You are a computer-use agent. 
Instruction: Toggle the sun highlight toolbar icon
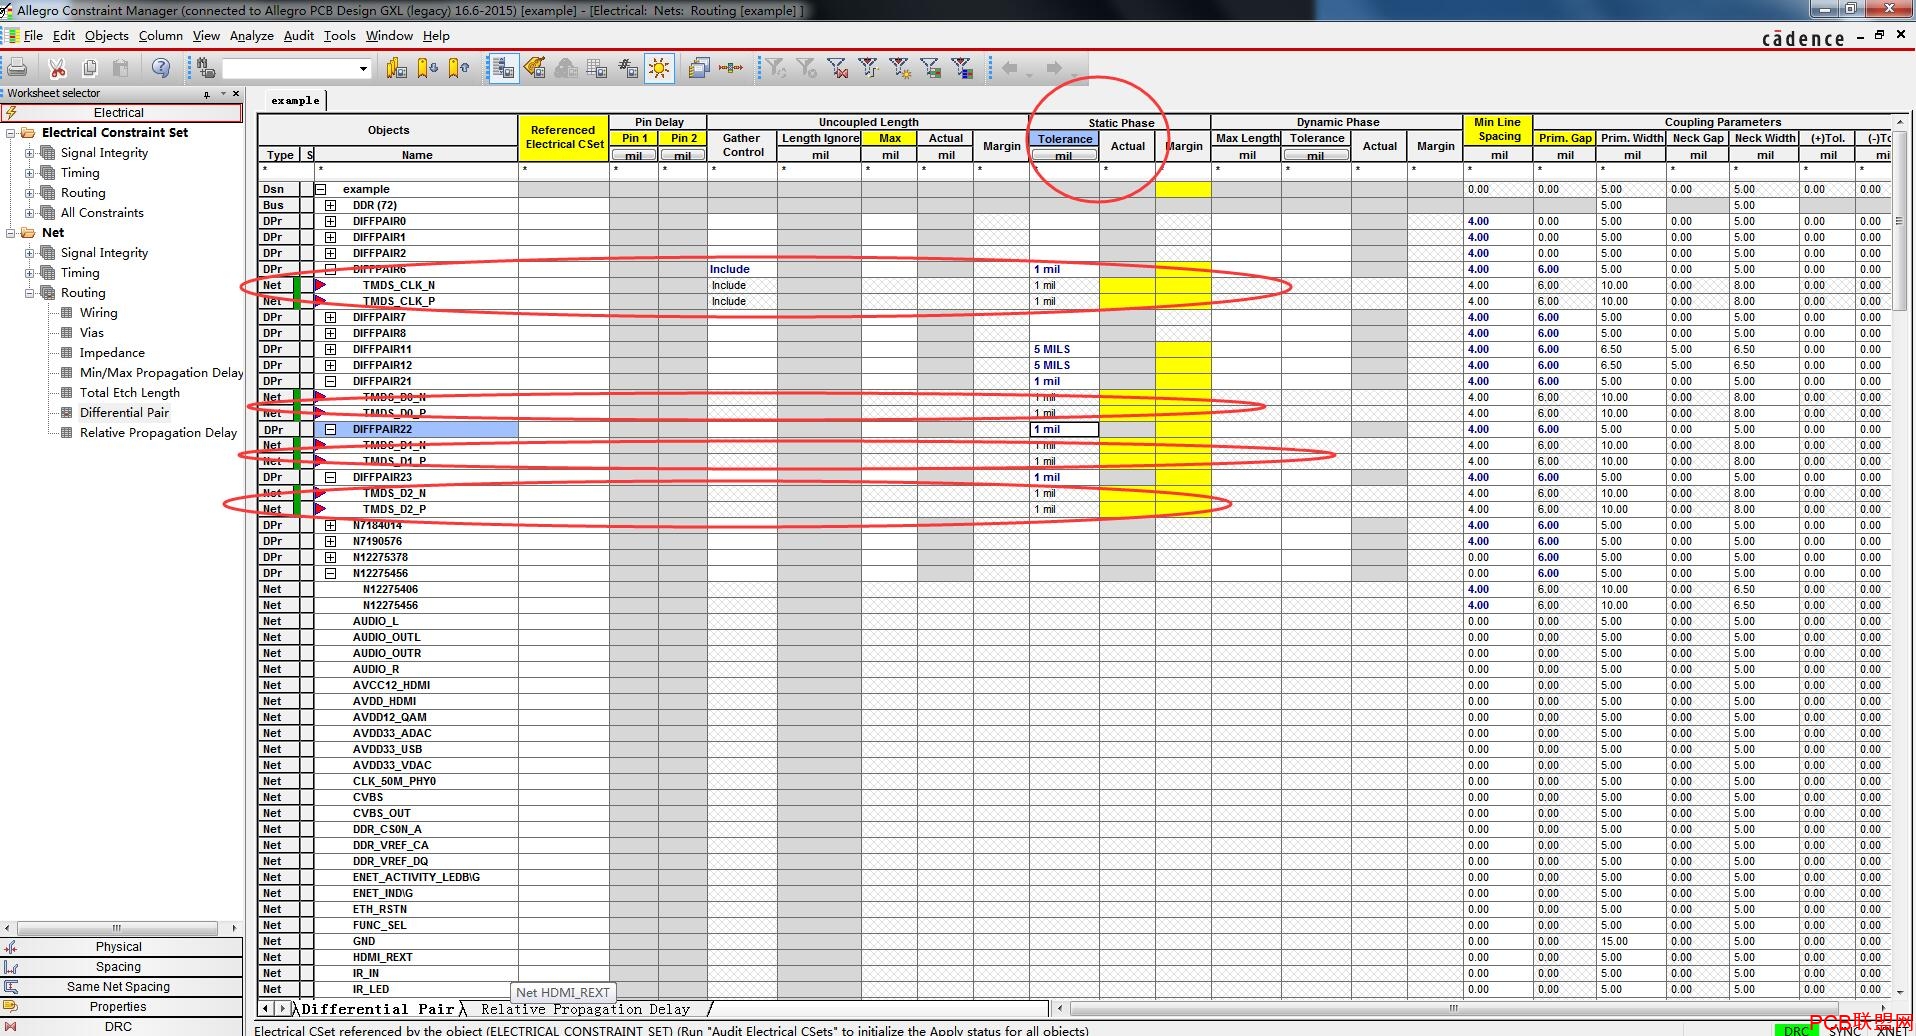tap(659, 68)
